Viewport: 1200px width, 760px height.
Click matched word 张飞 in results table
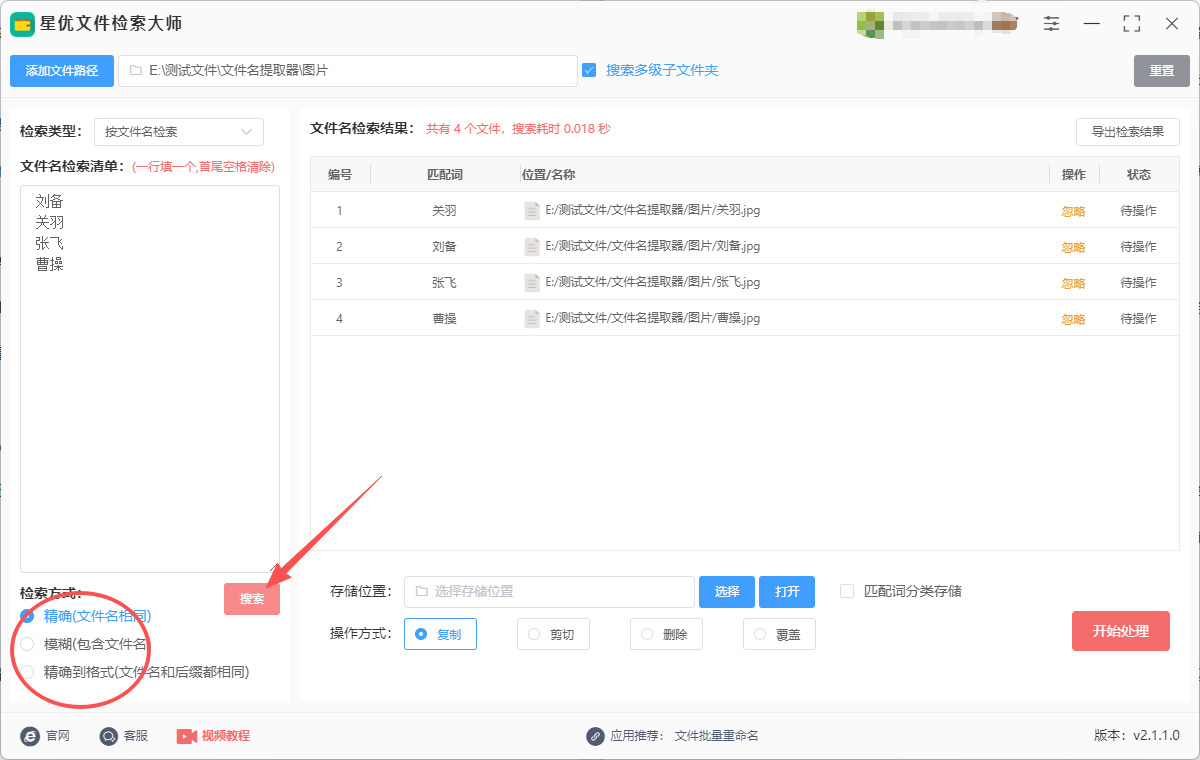[444, 283]
